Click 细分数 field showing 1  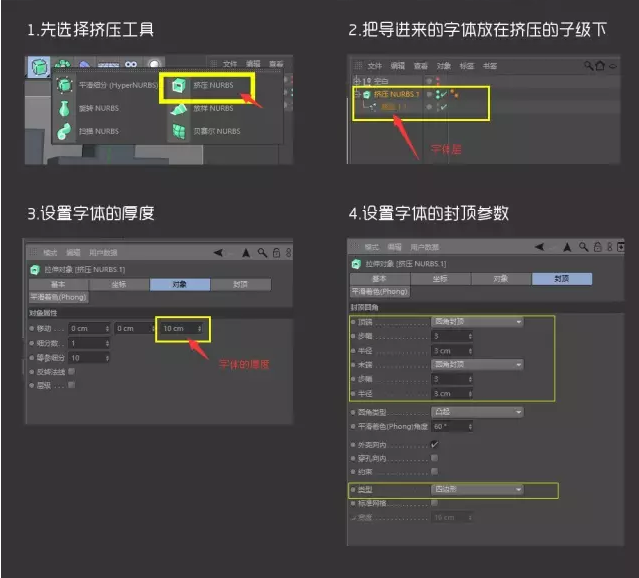[x=89, y=343]
